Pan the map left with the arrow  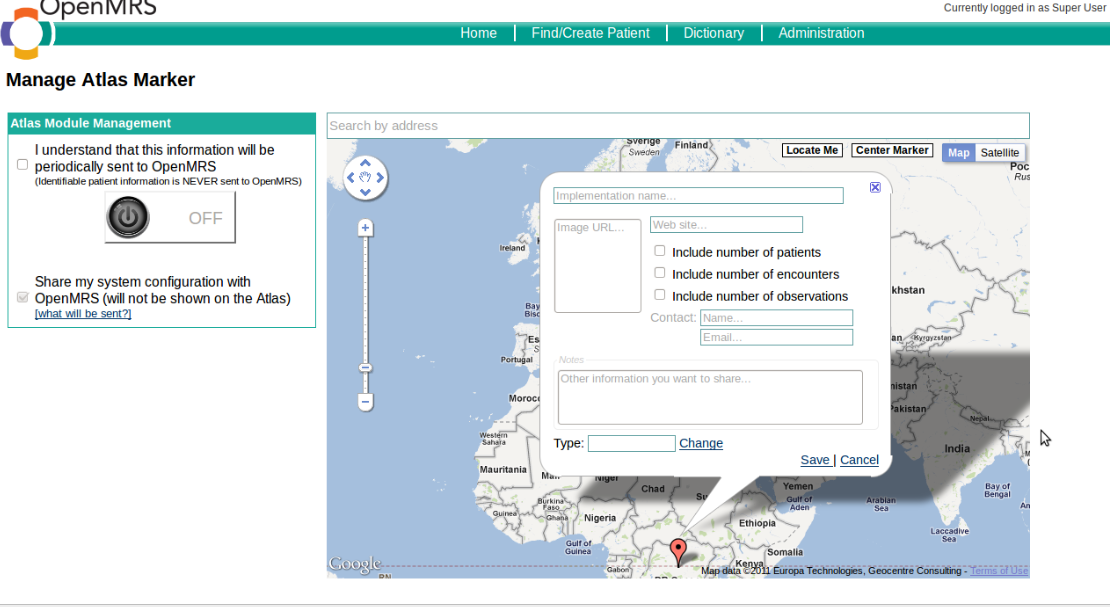point(350,178)
